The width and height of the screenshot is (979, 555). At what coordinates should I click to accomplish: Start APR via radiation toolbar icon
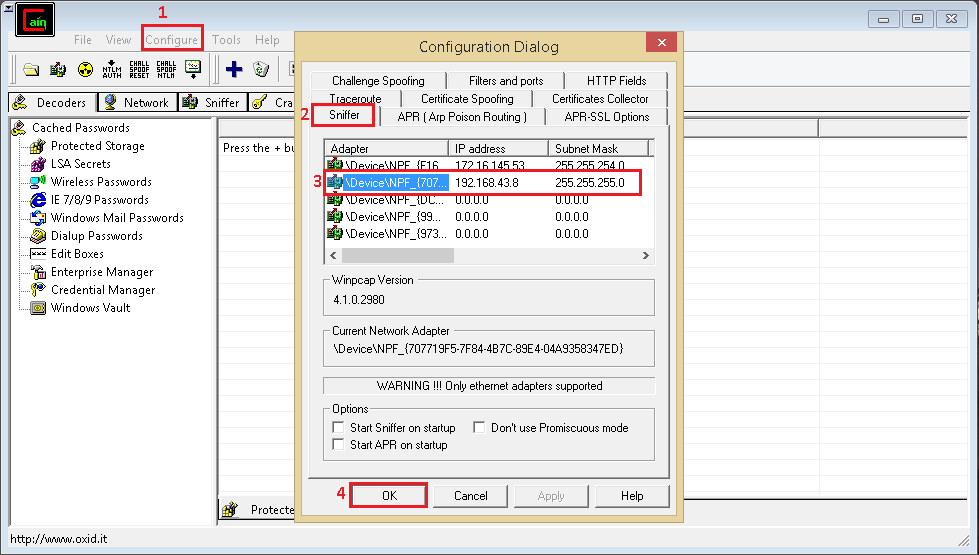[x=86, y=69]
